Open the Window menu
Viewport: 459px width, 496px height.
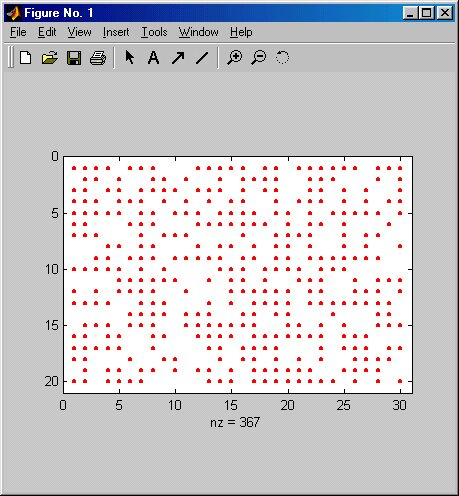pyautogui.click(x=198, y=32)
